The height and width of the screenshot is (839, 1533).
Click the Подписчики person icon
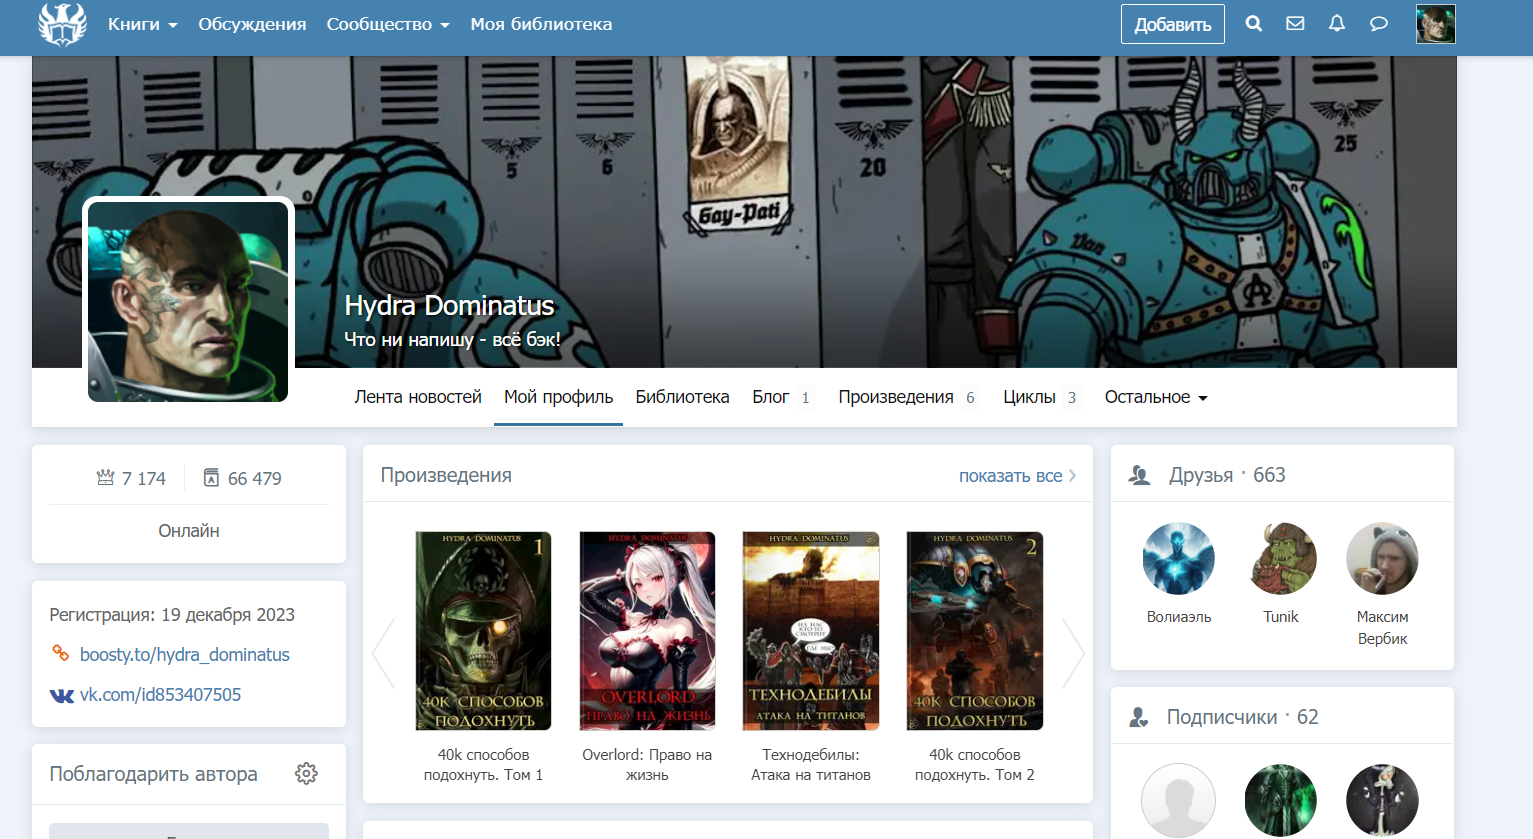1138,717
